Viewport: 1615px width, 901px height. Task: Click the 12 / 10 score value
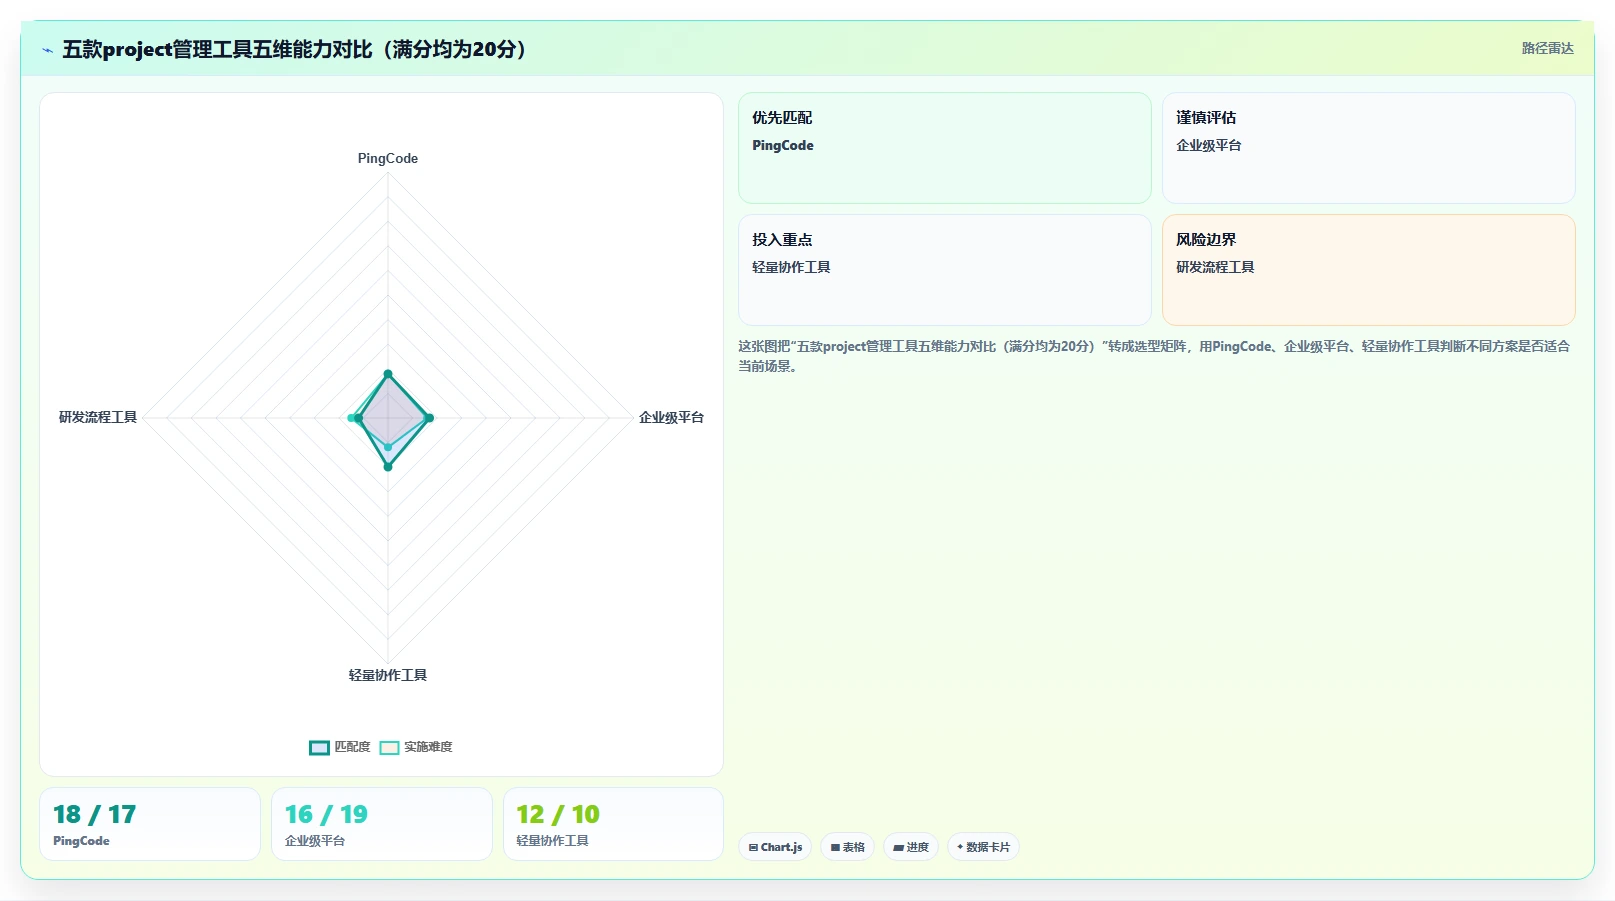tap(558, 814)
